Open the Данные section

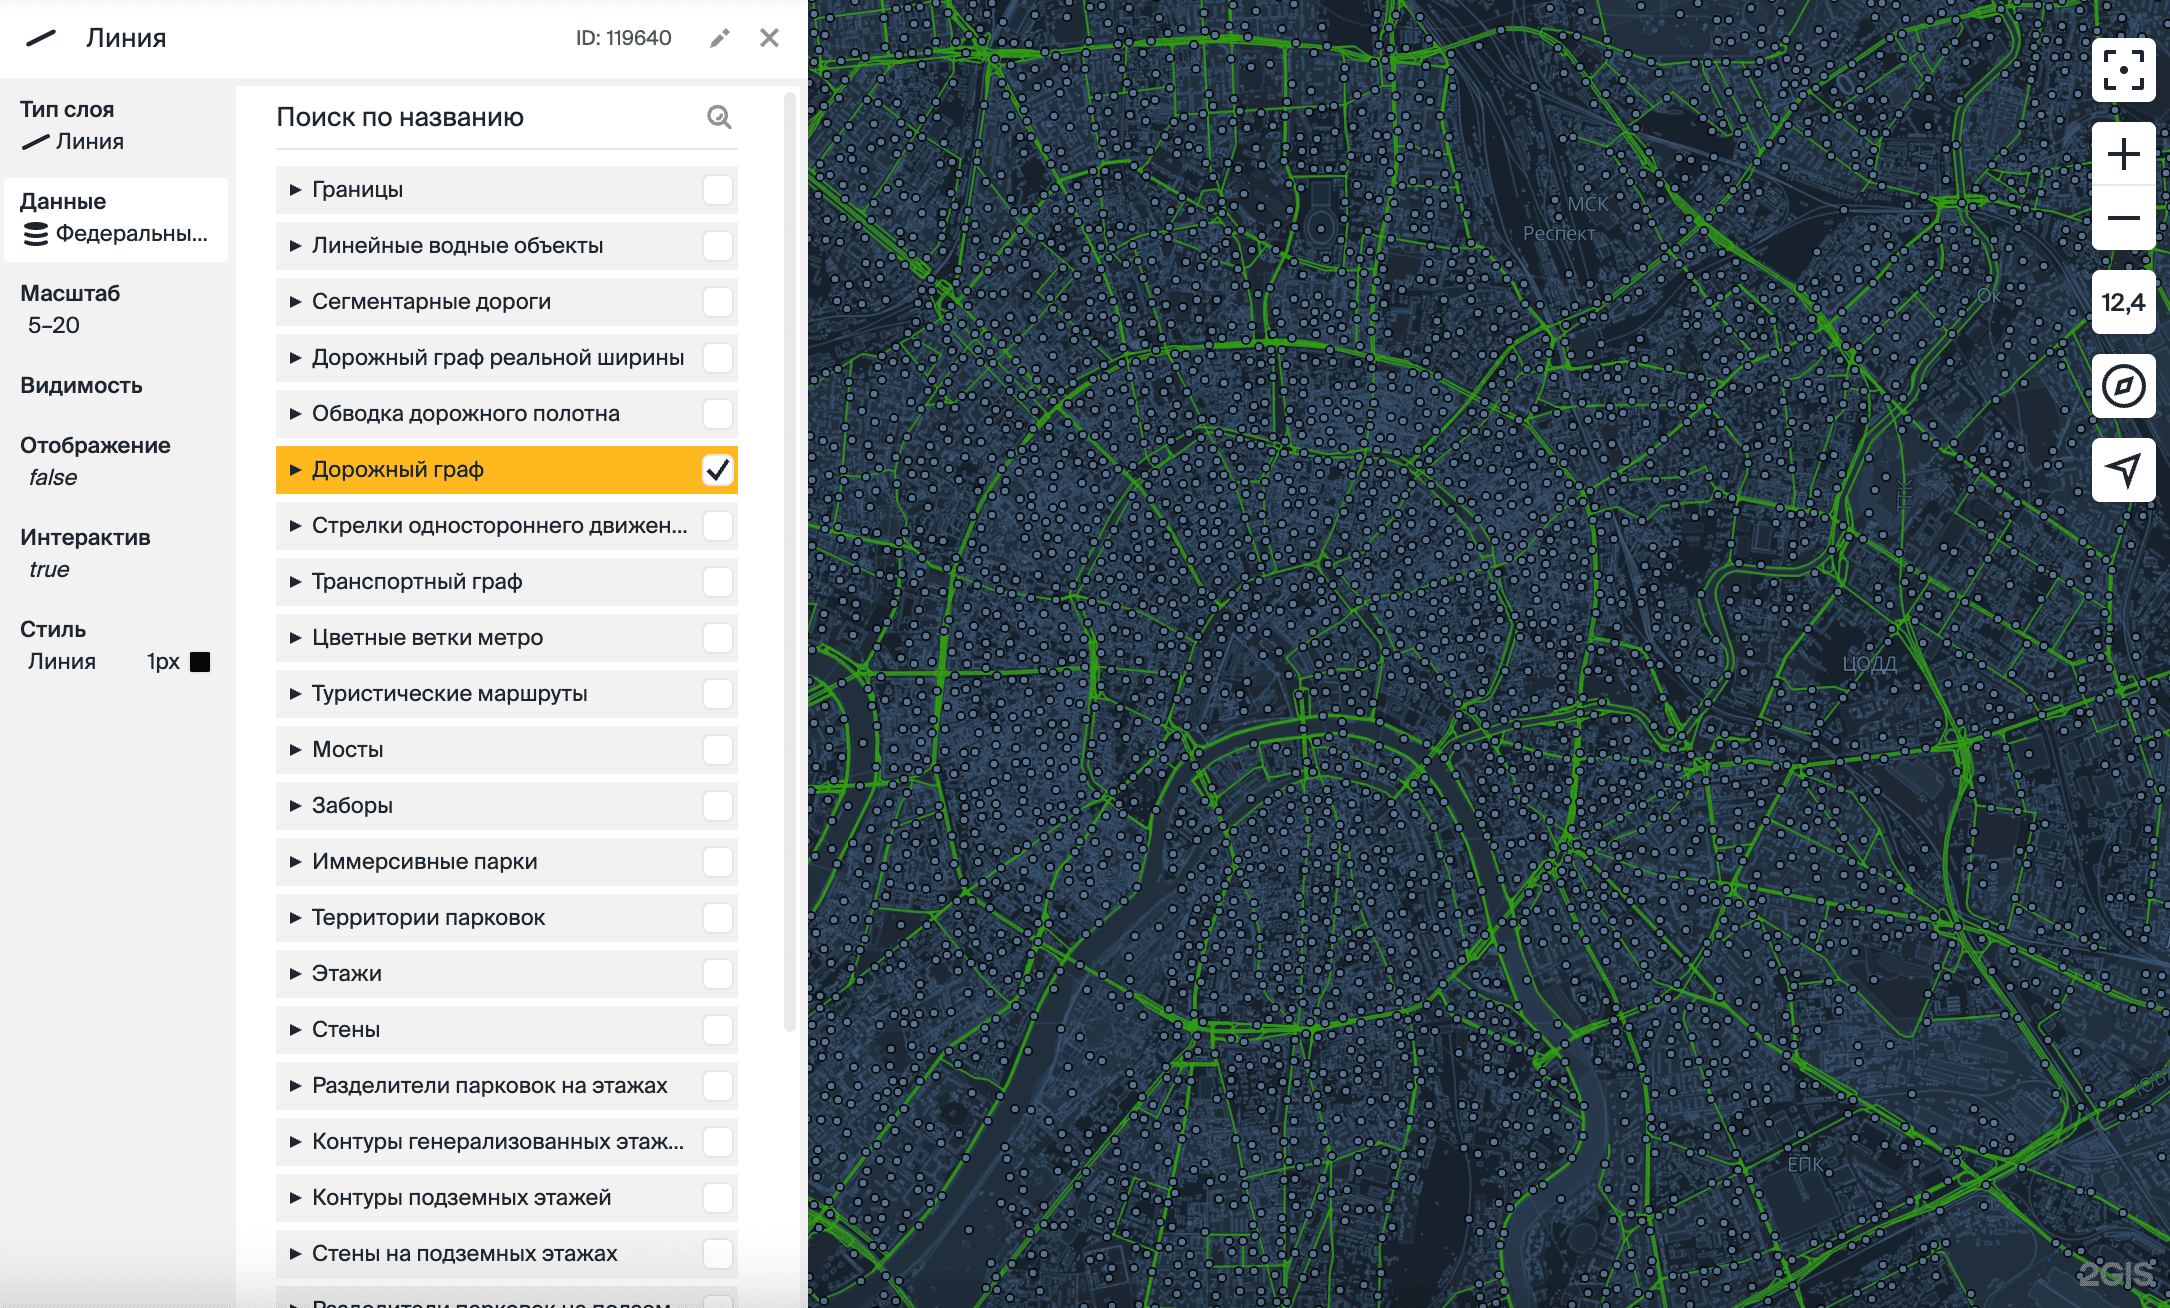click(x=115, y=218)
